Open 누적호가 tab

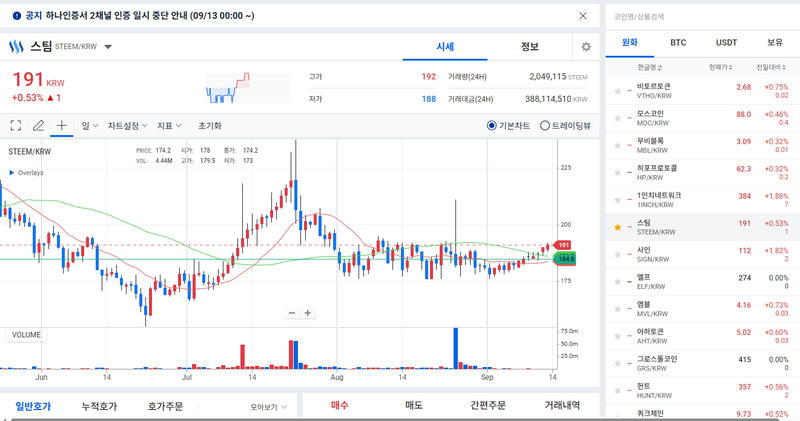click(x=99, y=407)
